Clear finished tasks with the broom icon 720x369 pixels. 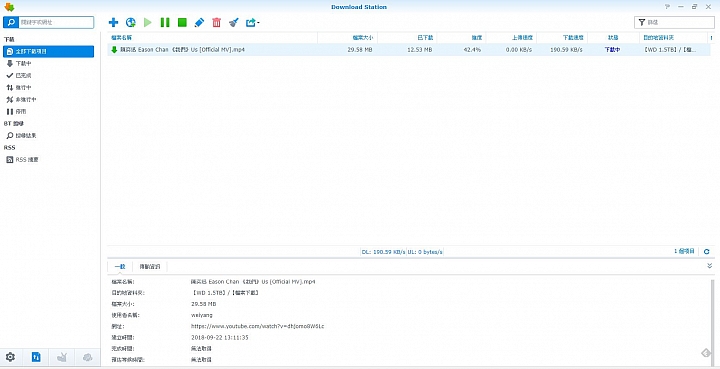[234, 22]
